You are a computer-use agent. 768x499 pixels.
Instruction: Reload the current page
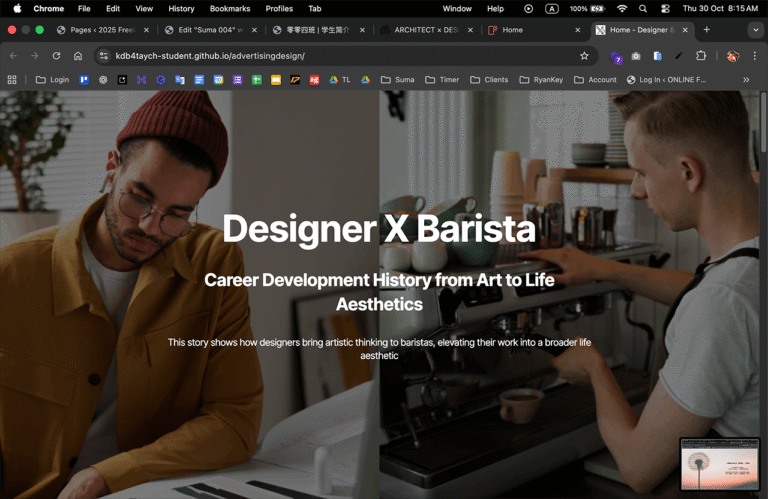point(56,56)
